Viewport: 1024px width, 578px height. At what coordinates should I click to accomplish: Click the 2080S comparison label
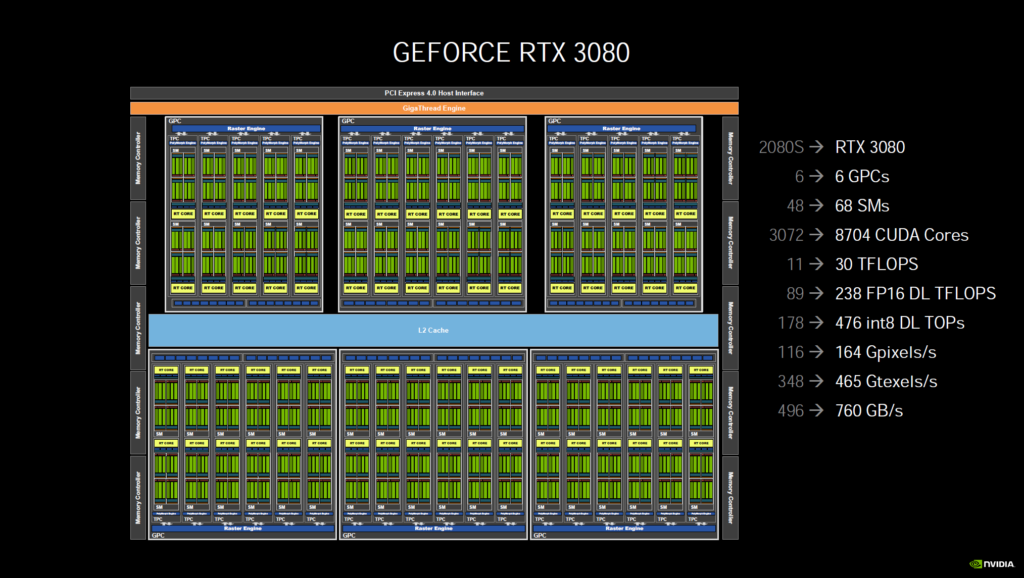(781, 148)
